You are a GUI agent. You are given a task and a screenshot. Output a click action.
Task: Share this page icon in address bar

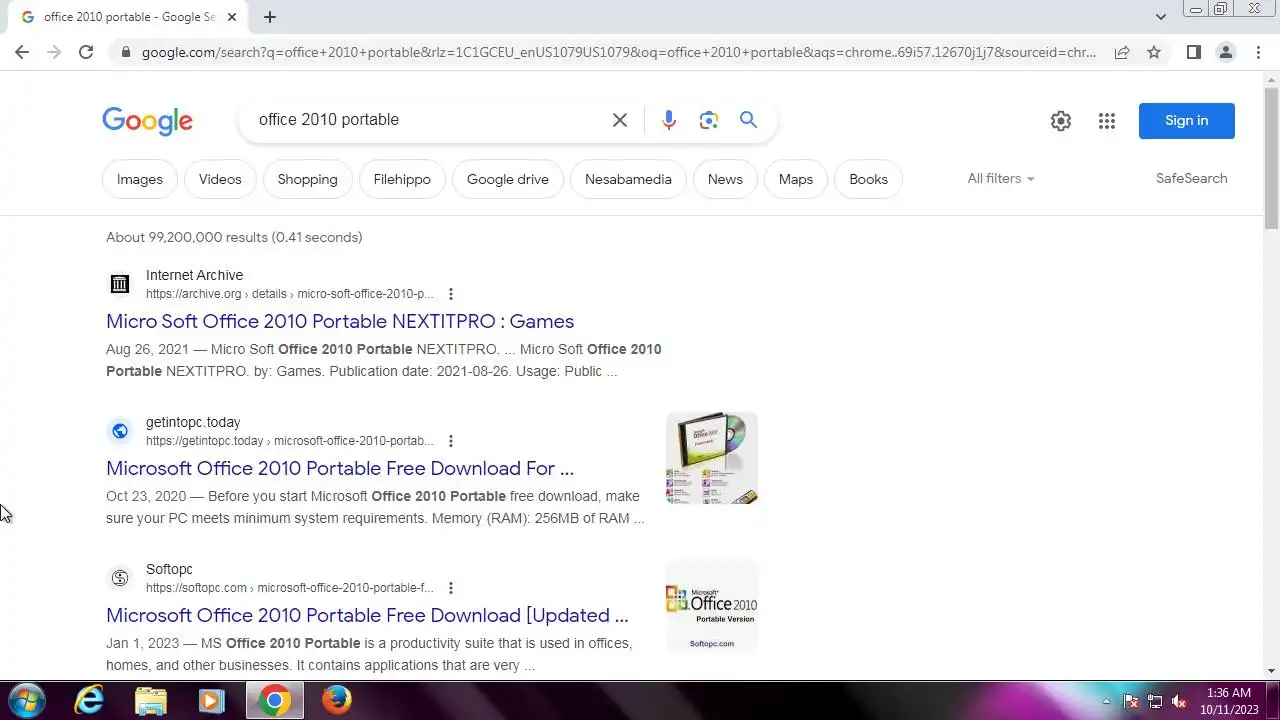tap(1122, 52)
